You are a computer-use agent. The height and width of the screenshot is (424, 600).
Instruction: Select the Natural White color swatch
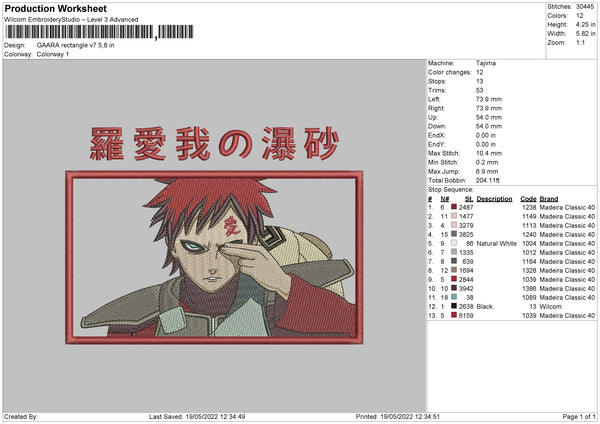454,243
